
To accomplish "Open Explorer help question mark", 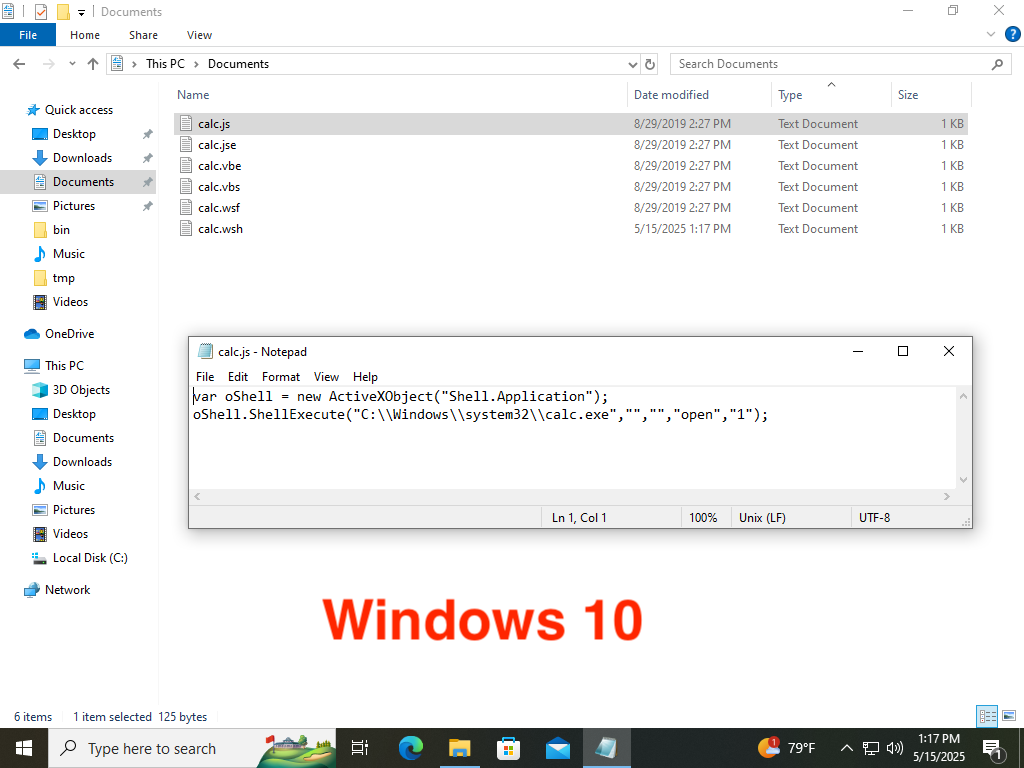I will click(1012, 35).
